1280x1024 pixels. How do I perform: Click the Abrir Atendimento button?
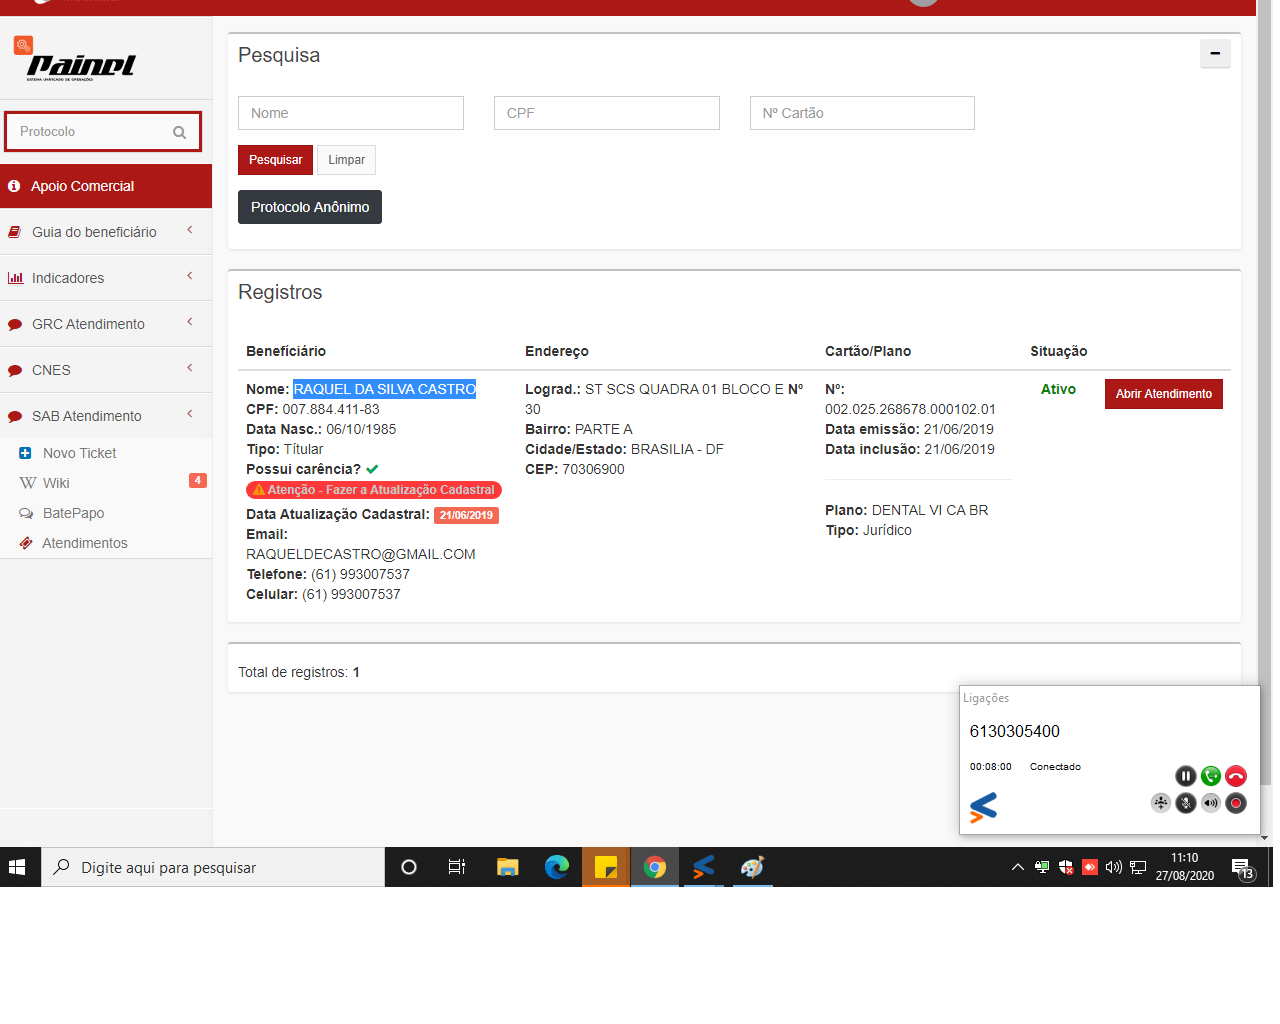[1163, 394]
